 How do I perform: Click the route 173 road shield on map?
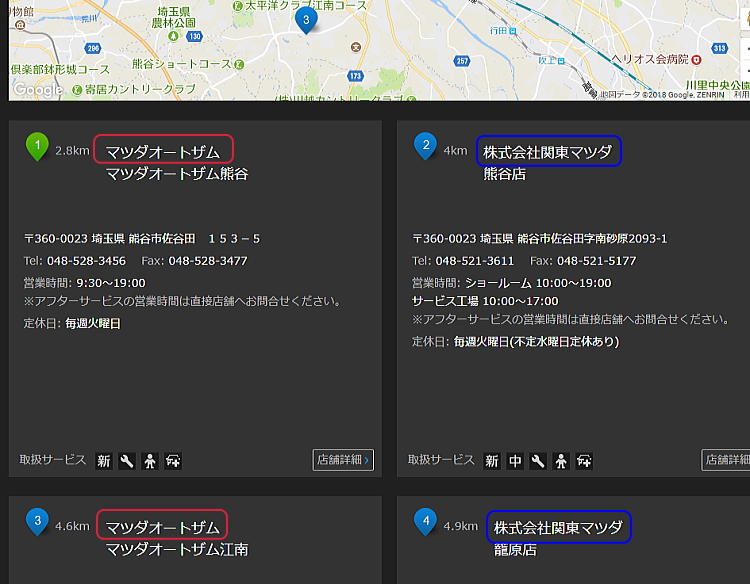355,76
